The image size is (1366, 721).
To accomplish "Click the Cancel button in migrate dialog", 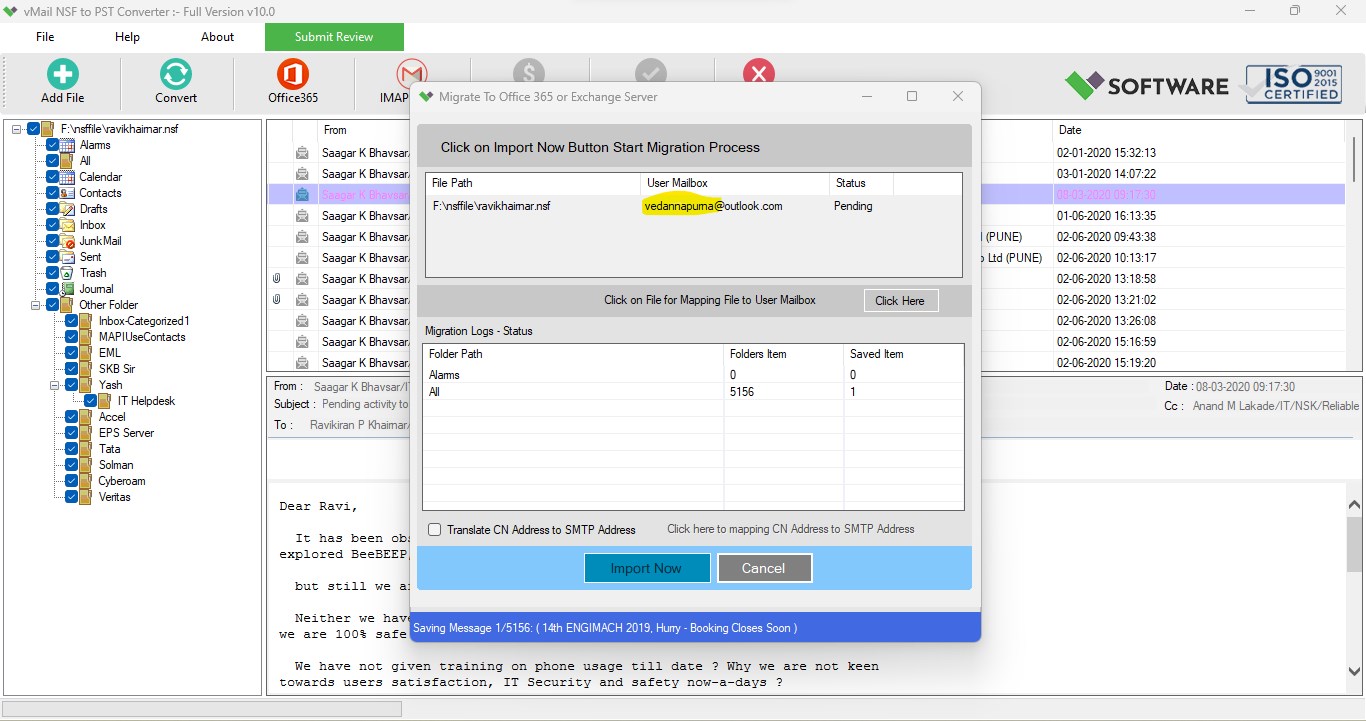I will tap(764, 568).
